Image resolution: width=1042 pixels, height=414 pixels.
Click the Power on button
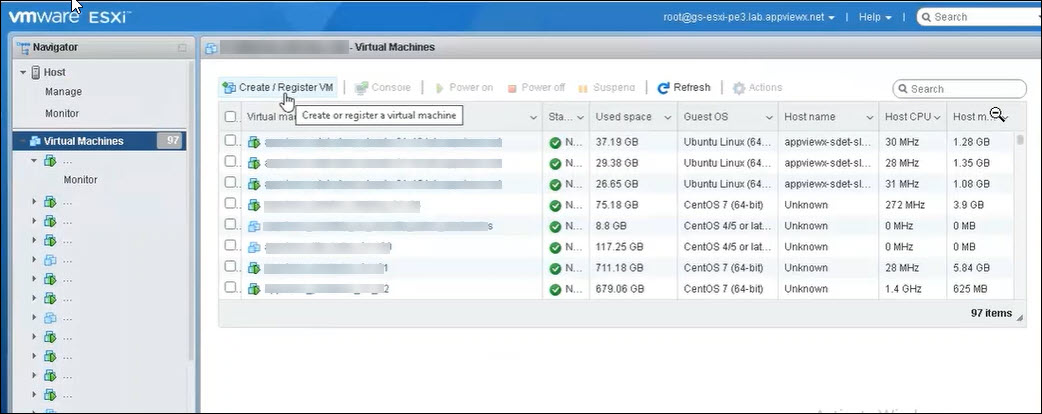(x=464, y=88)
